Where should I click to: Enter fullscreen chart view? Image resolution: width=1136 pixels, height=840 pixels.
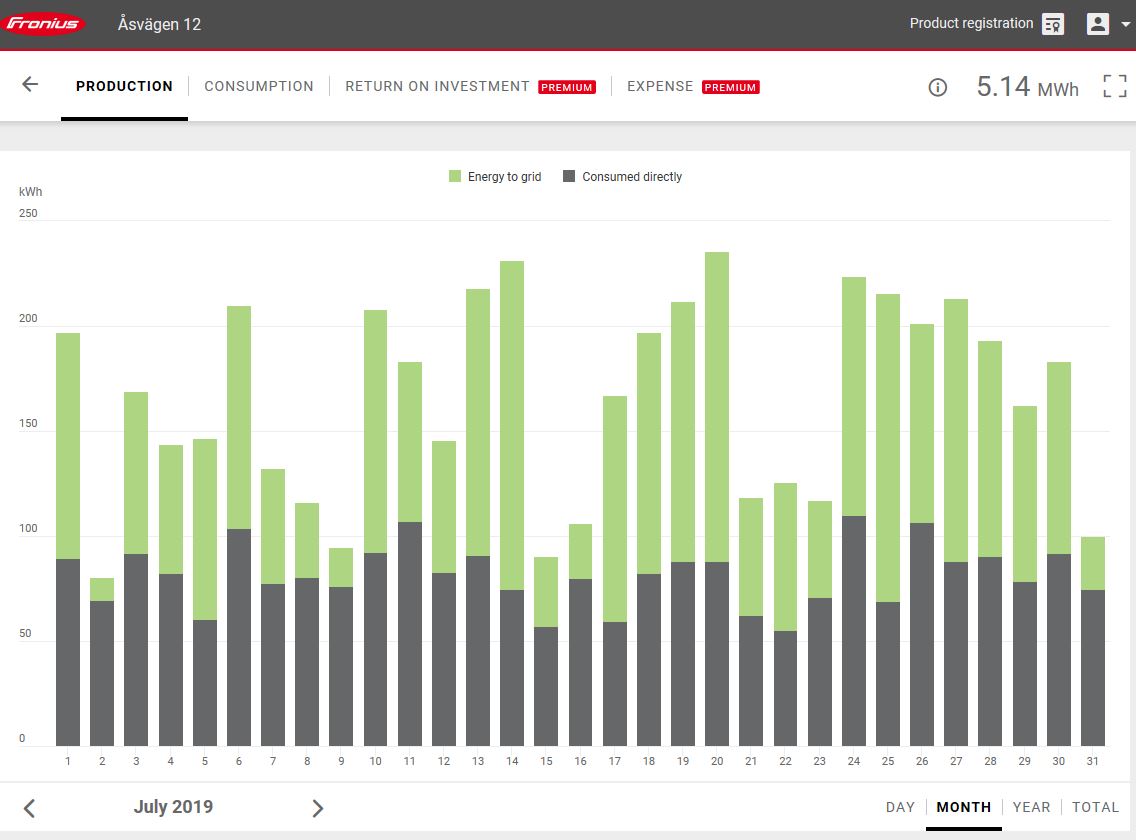point(1114,87)
